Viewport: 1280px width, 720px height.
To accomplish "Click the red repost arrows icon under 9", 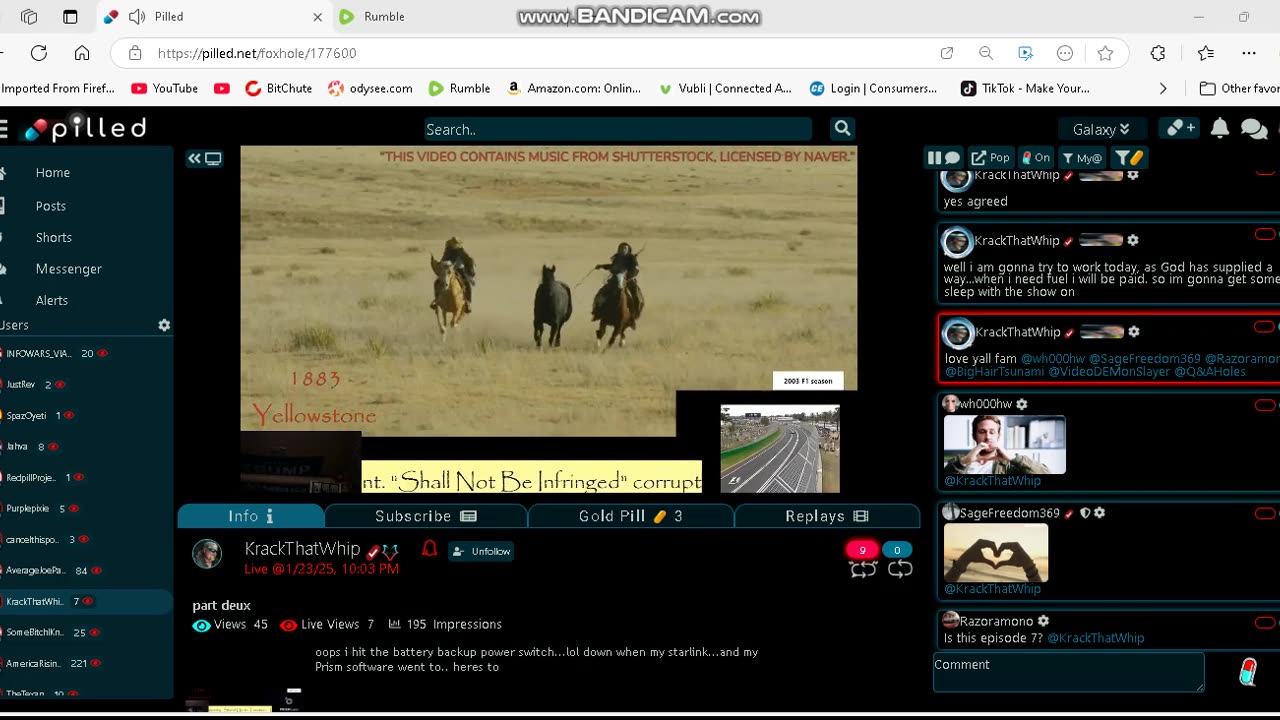I will (x=863, y=569).
